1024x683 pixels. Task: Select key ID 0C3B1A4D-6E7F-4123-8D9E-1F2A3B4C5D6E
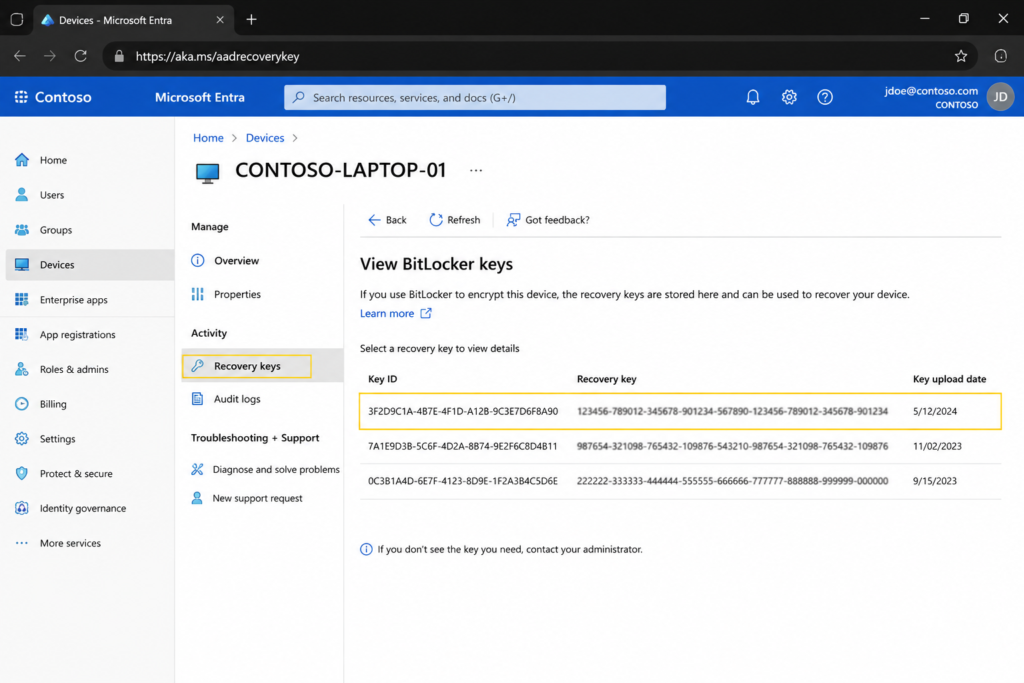462,481
